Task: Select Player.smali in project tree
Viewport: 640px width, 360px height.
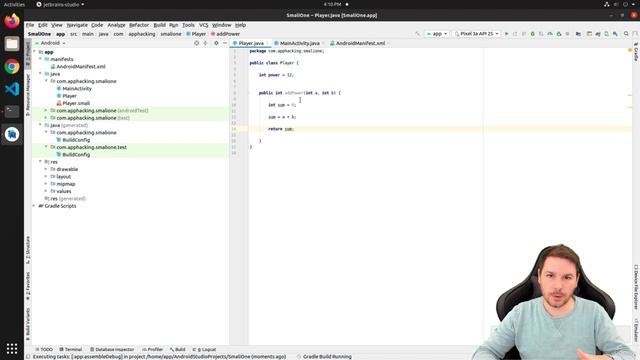Action: pyautogui.click(x=76, y=103)
